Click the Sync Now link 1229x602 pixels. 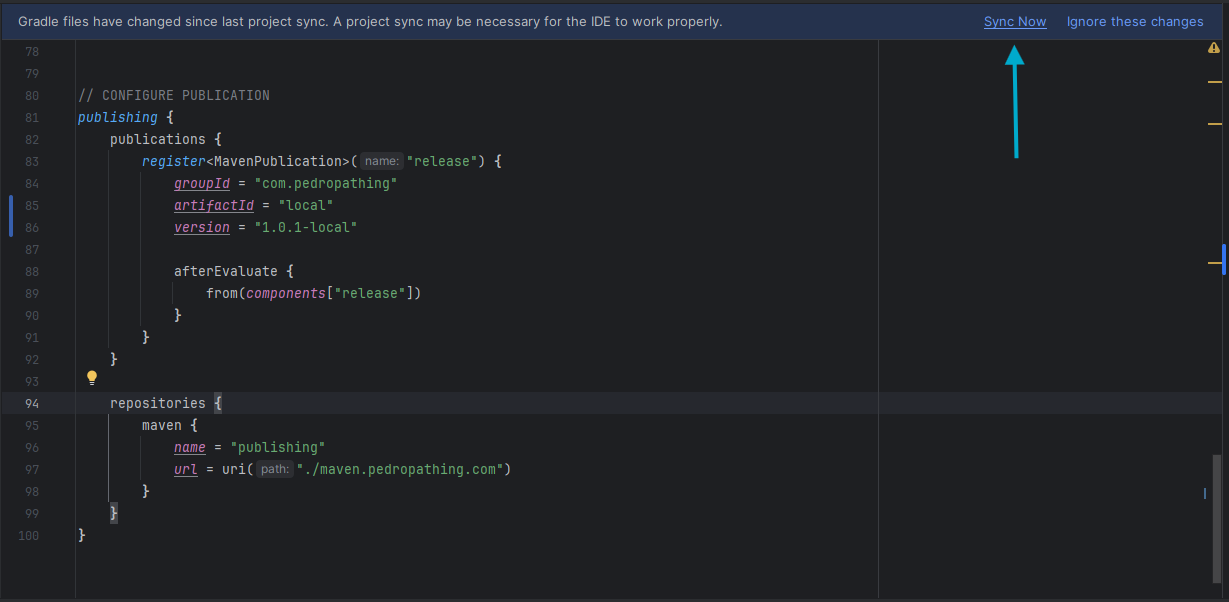[x=1014, y=22]
